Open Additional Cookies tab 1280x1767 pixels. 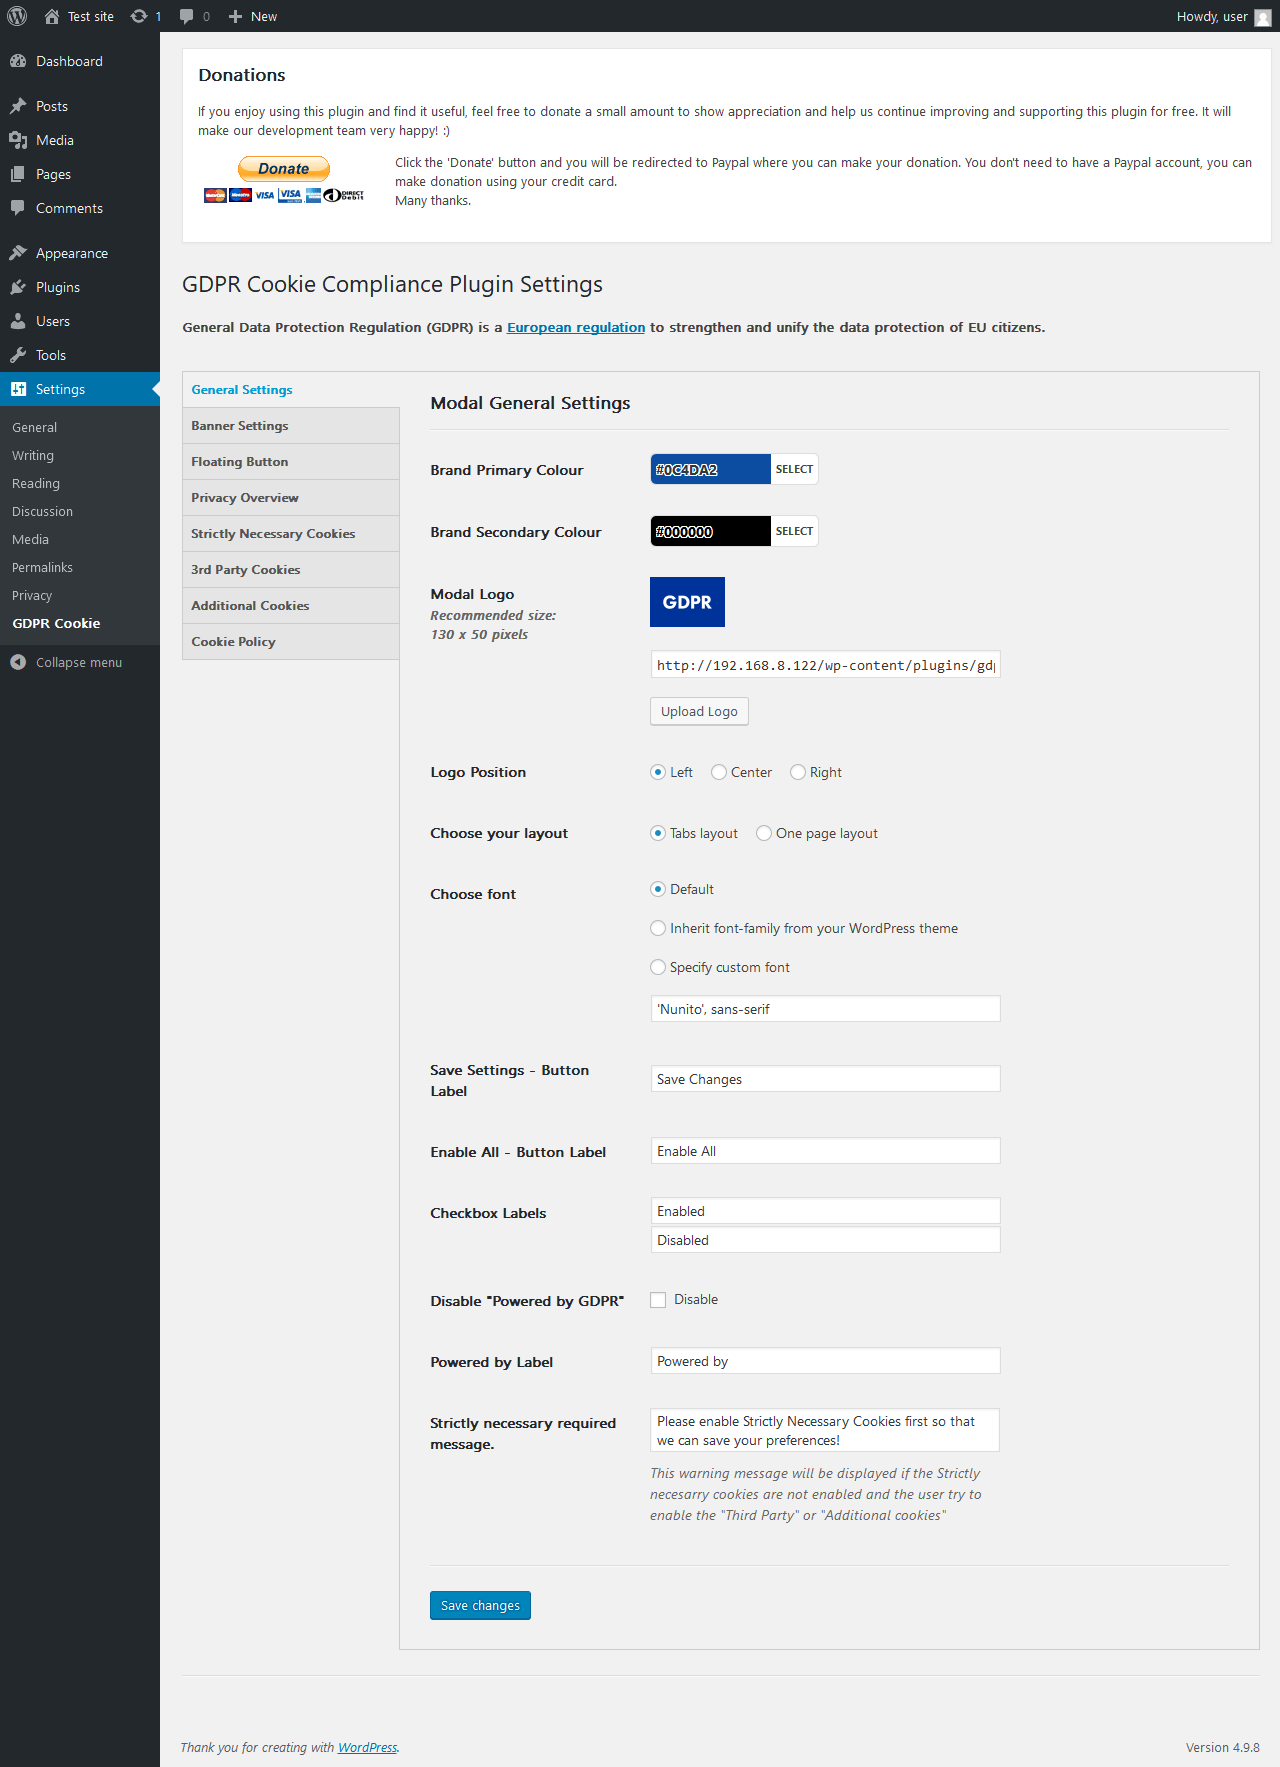tap(291, 606)
